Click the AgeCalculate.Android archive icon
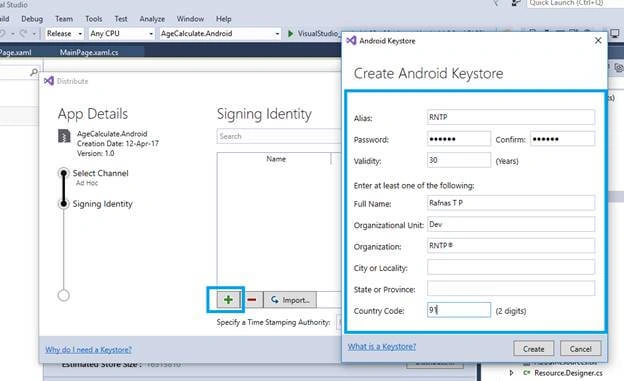This screenshot has width=624, height=381. tap(64, 136)
